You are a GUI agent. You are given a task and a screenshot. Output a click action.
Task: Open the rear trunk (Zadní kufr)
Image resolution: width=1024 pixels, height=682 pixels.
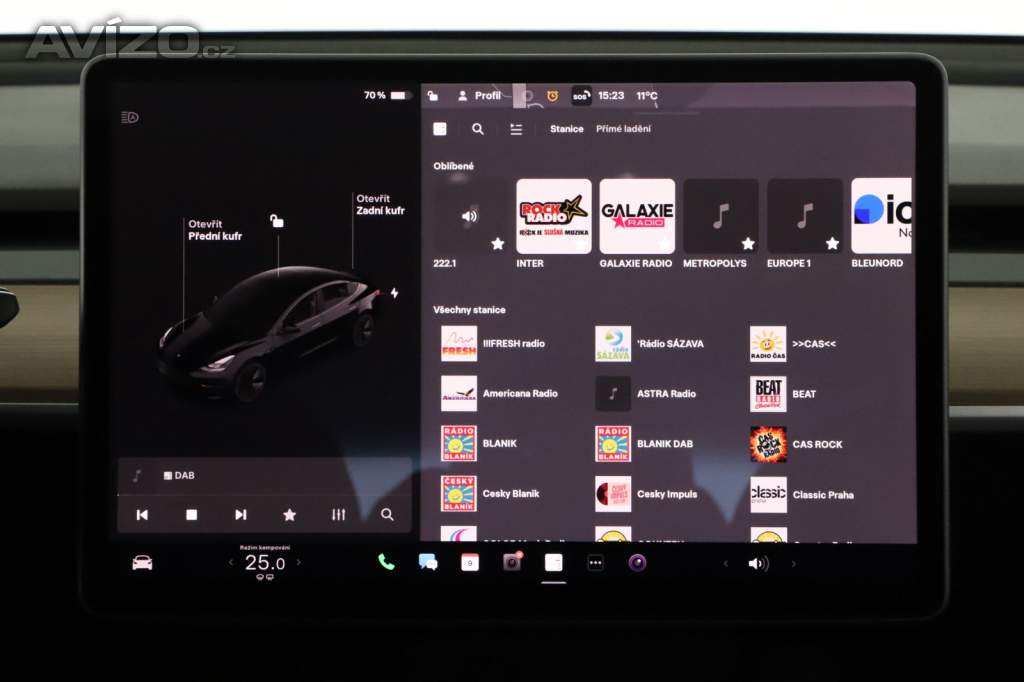point(380,204)
